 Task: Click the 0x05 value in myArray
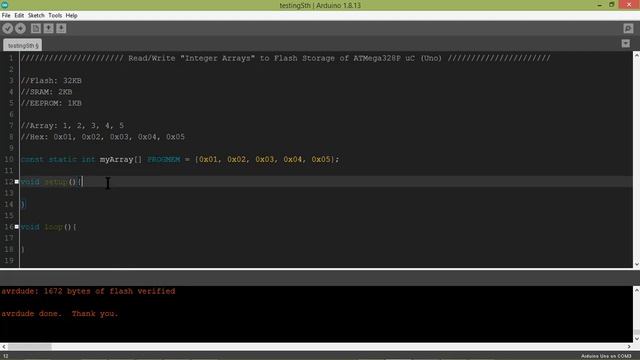[x=321, y=159]
